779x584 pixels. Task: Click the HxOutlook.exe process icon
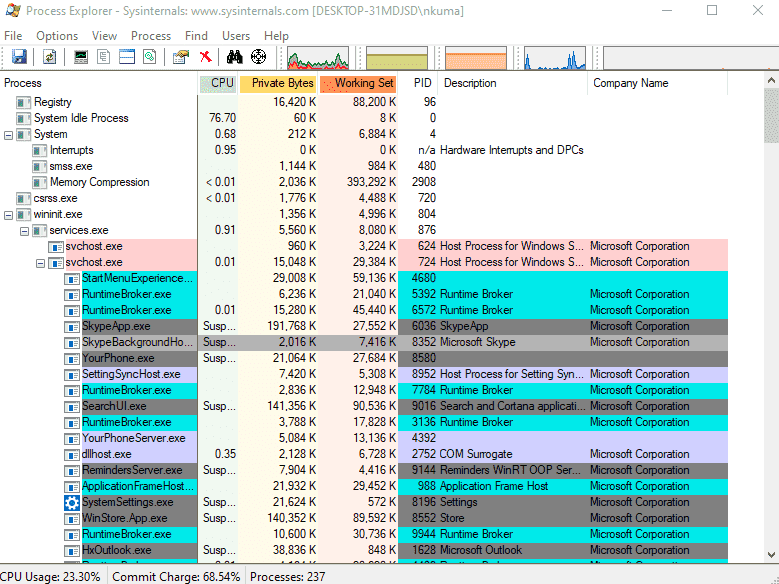[72, 551]
